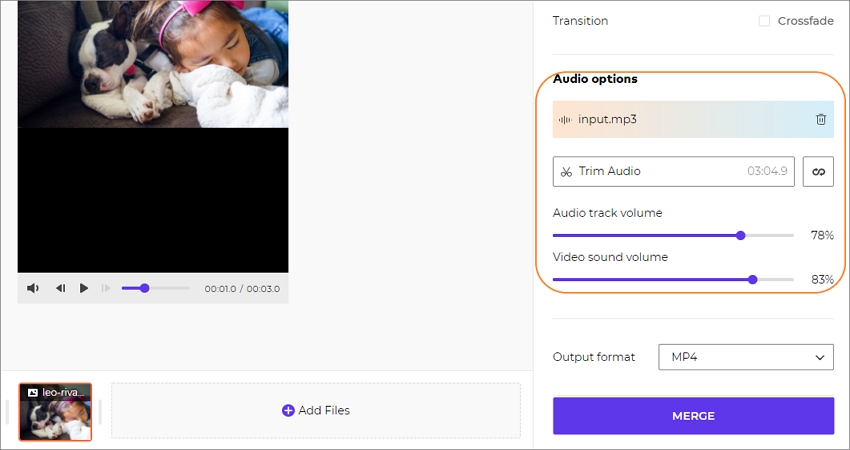Enable the Crossfade transition checkbox
Viewport: 850px width, 450px height.
click(x=764, y=21)
